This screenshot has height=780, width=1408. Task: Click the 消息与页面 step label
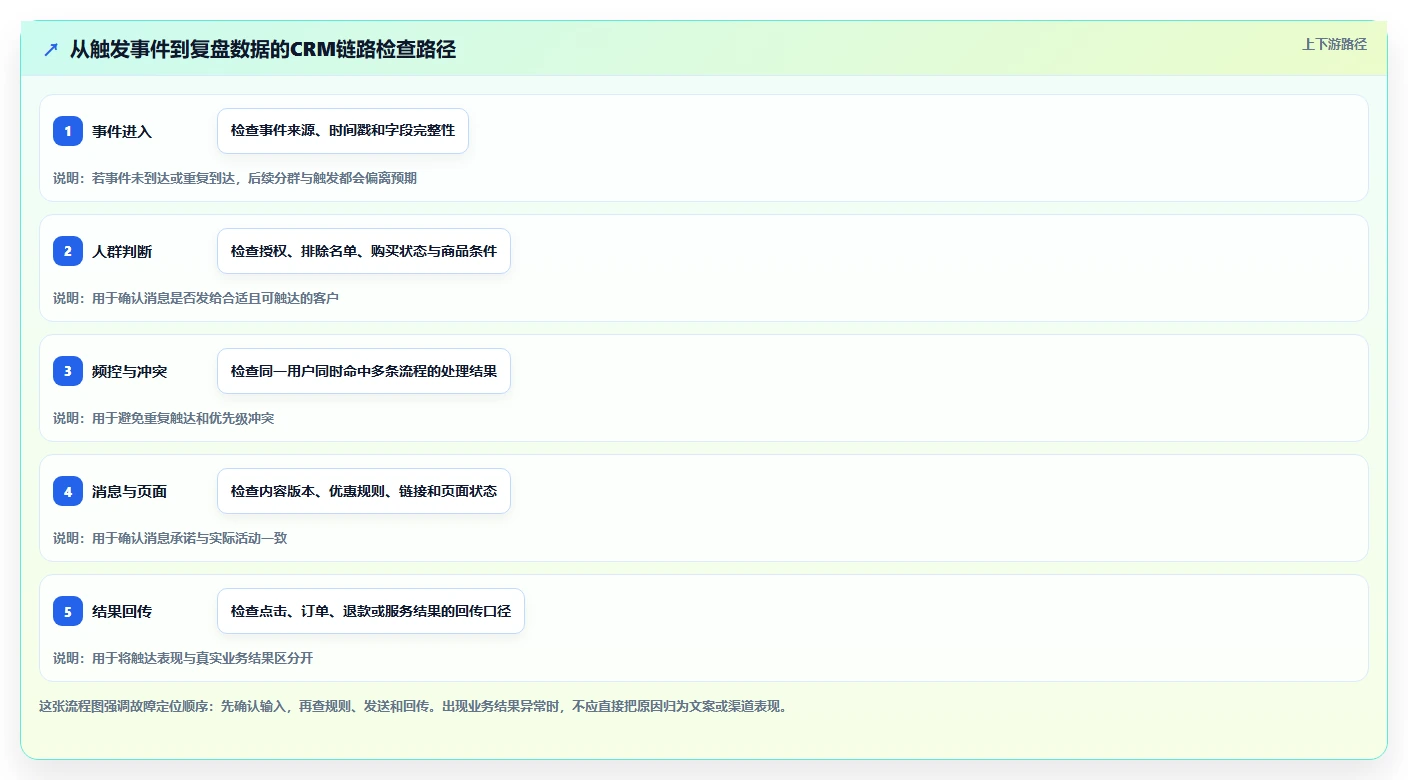[x=130, y=491]
